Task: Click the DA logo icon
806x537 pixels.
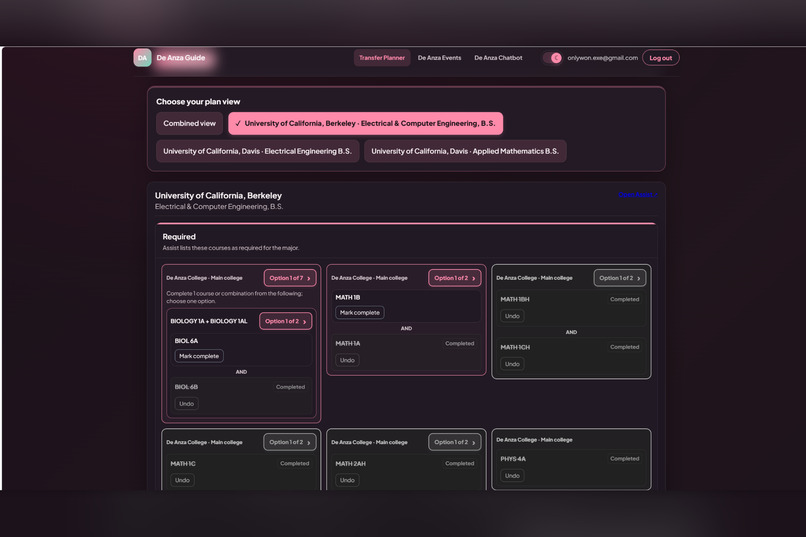Action: (142, 58)
